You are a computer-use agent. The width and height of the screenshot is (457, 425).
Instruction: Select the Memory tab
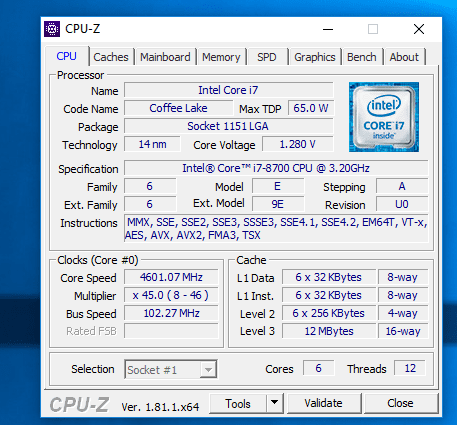coord(221,57)
